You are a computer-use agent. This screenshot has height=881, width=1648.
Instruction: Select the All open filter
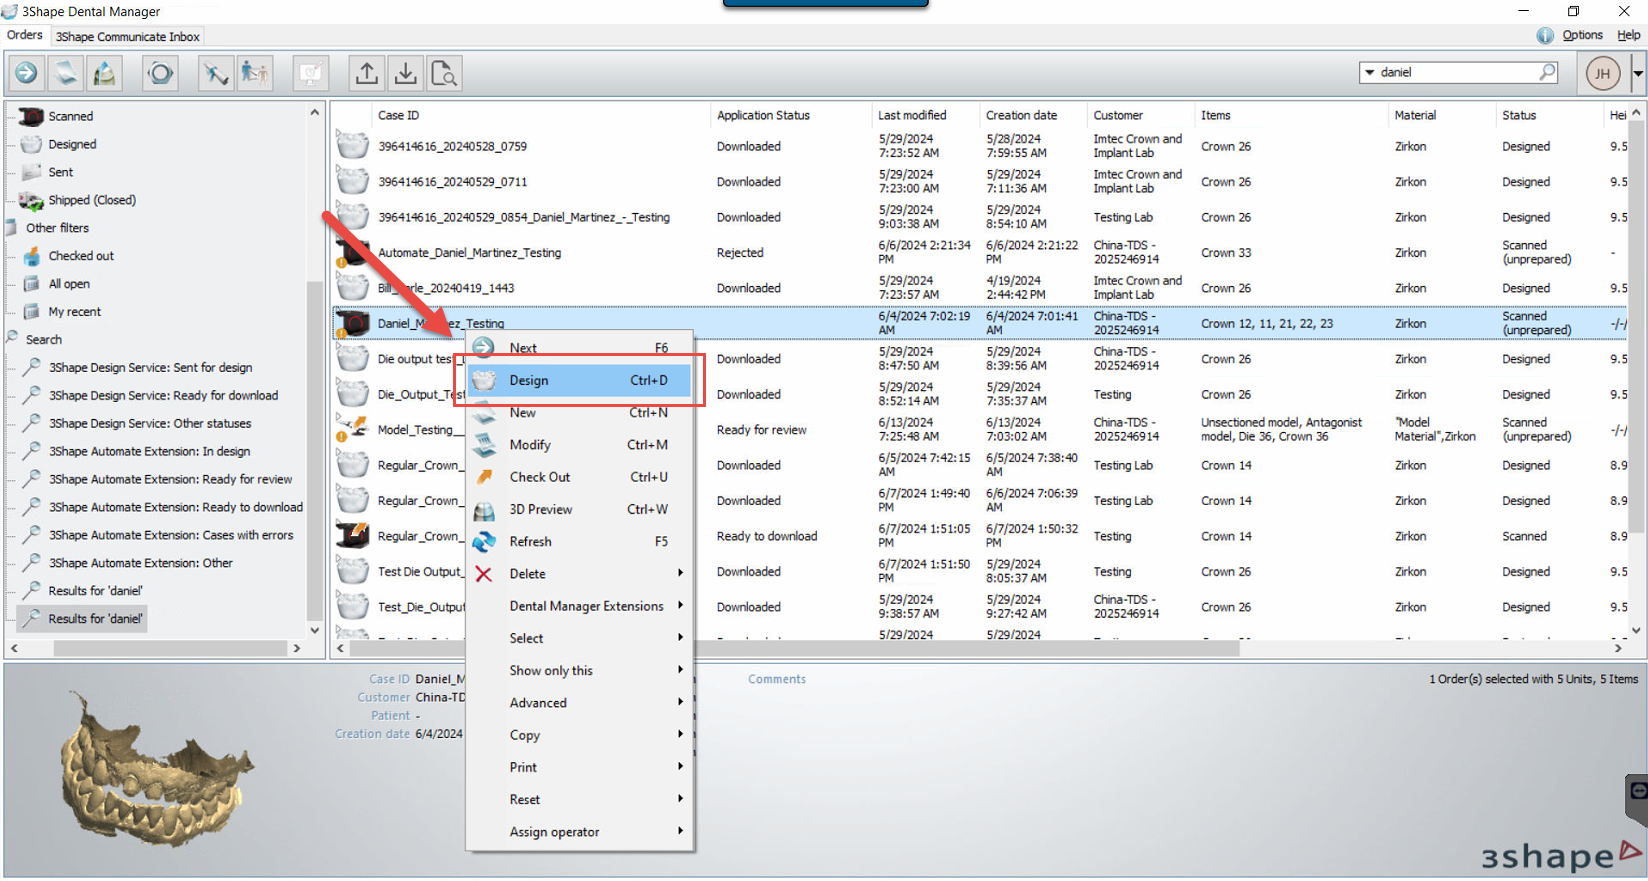[x=68, y=284]
